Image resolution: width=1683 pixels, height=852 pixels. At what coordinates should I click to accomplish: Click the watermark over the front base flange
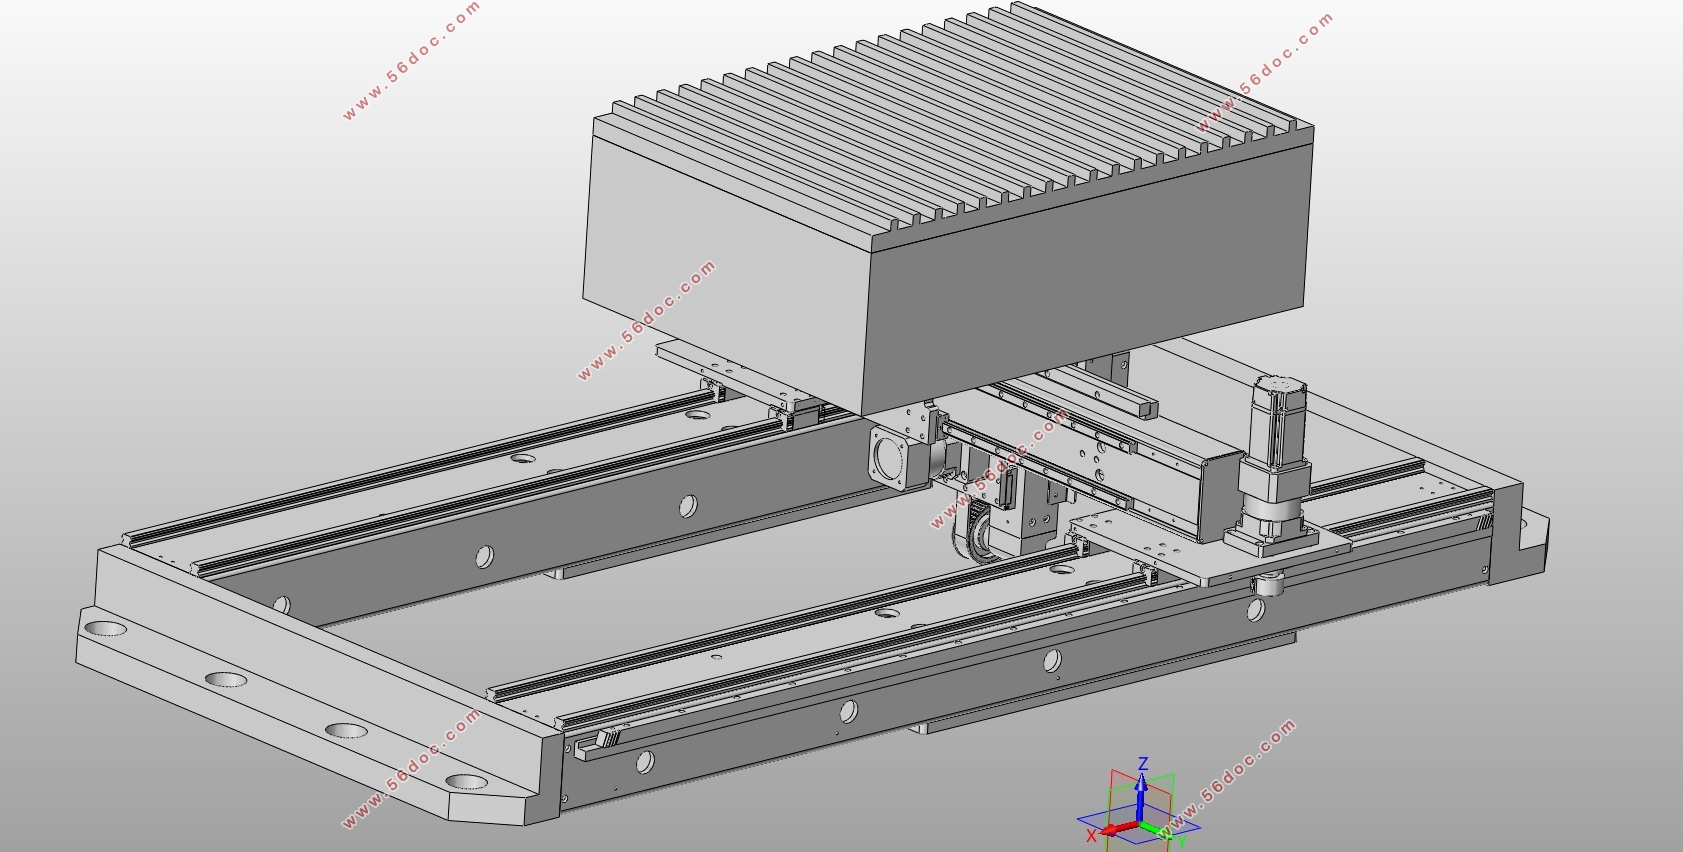pyautogui.click(x=410, y=770)
